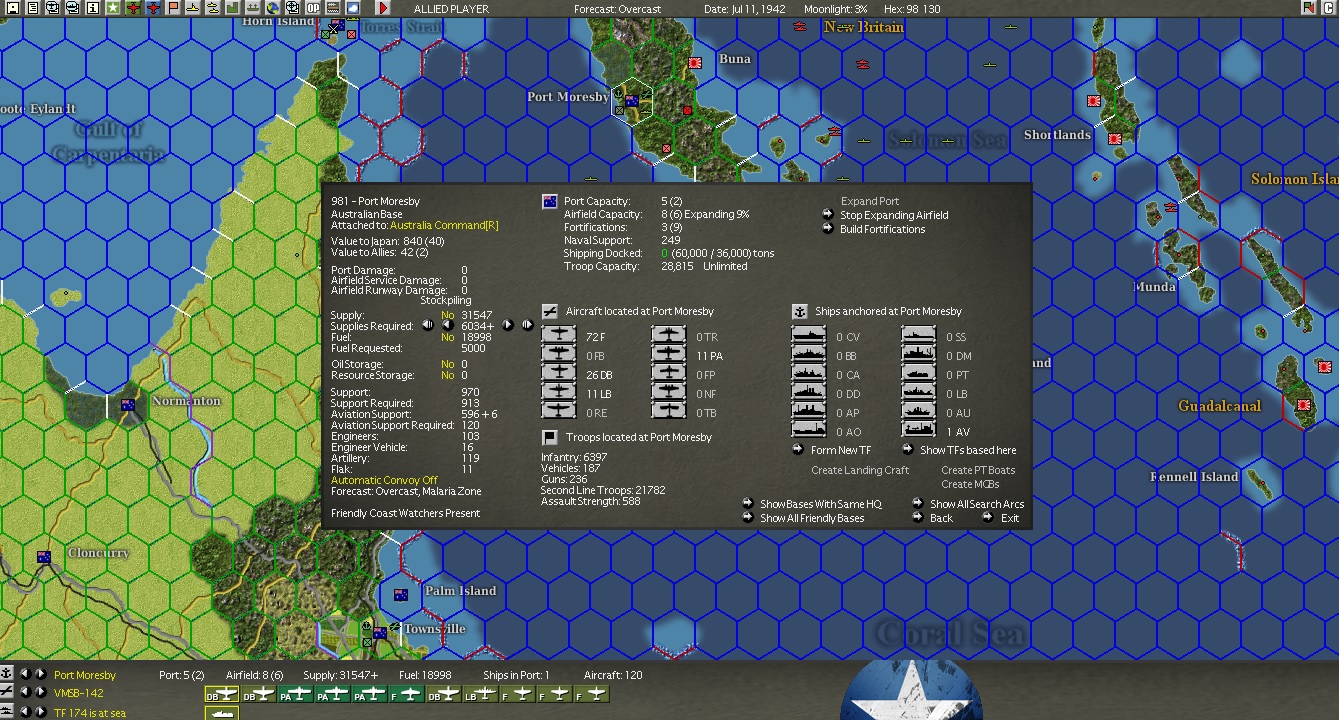
Task: Click 'VMSB-142' in bottom bar
Action: (x=79, y=693)
